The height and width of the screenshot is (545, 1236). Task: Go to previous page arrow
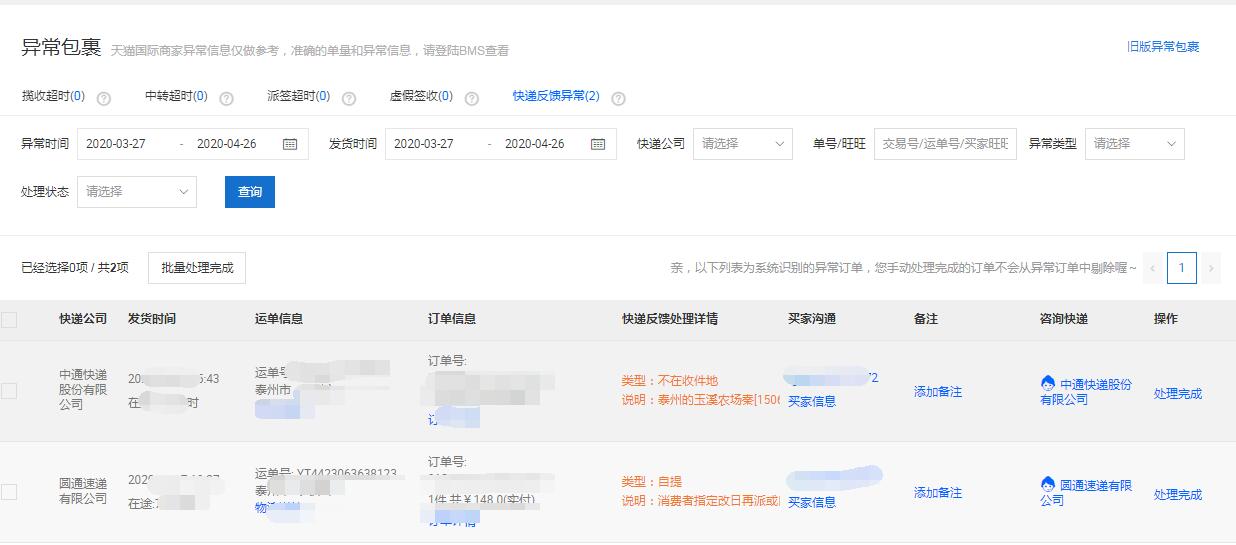[1152, 268]
